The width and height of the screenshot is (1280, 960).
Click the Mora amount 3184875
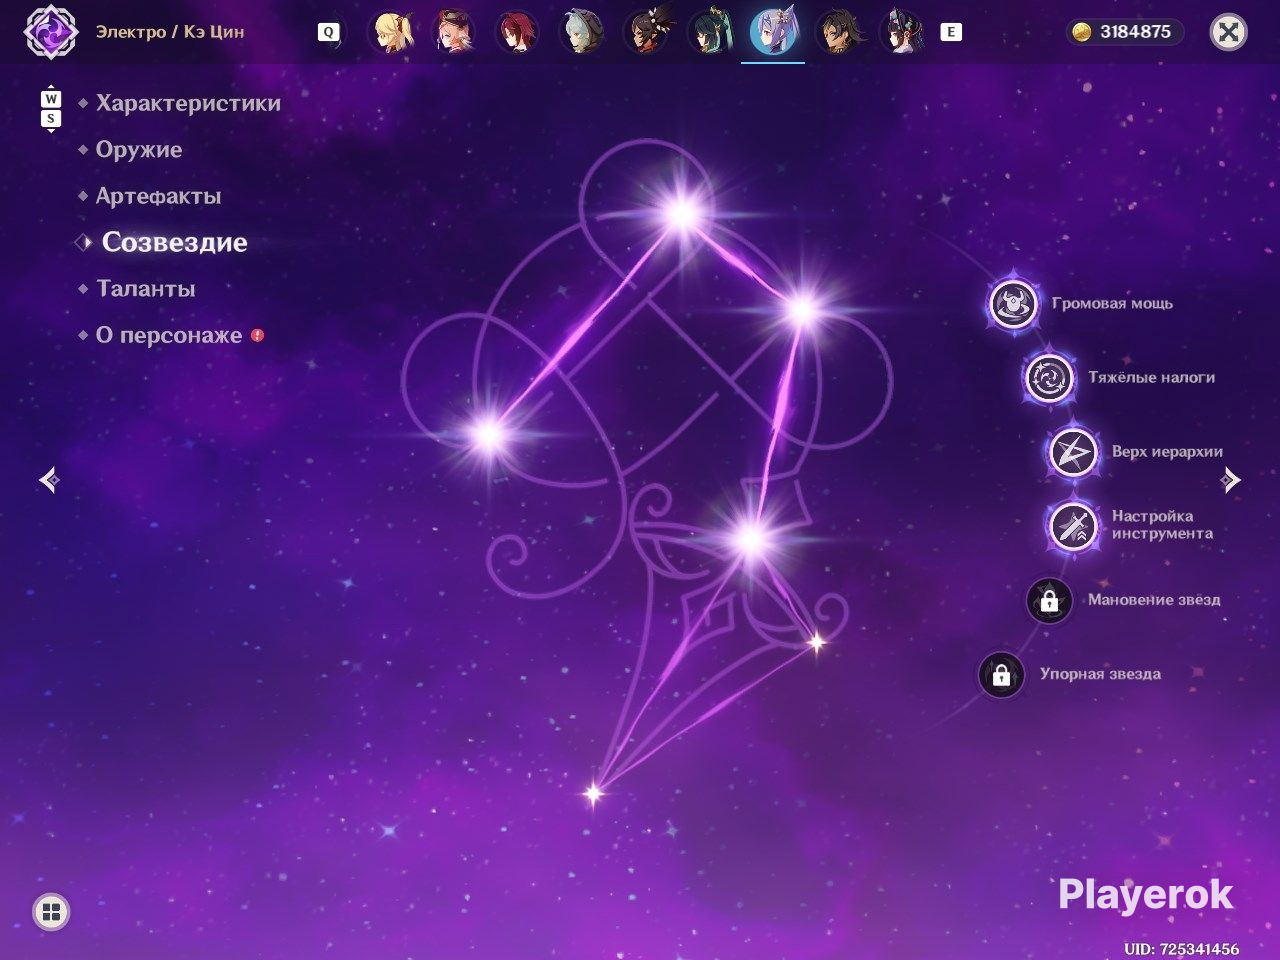[x=1135, y=32]
